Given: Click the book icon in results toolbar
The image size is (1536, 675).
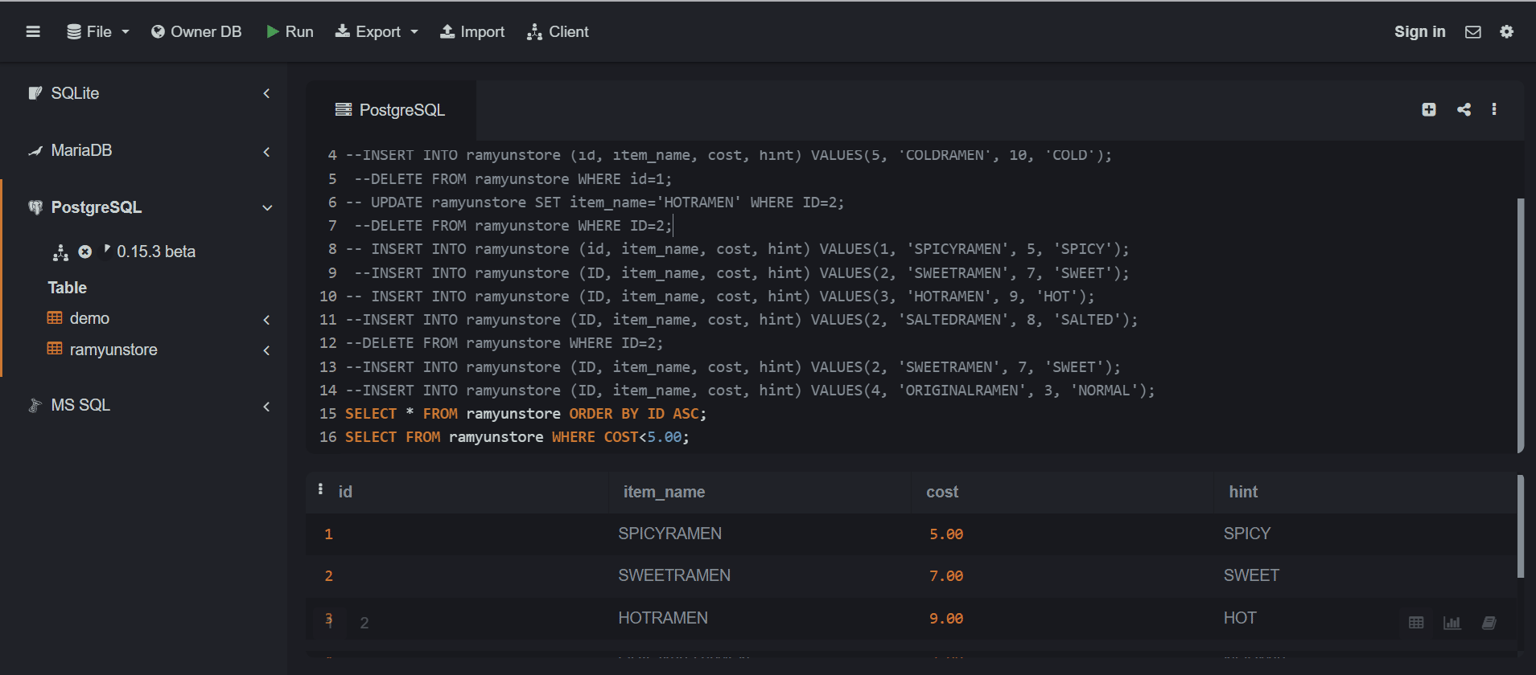Looking at the screenshot, I should [1489, 623].
